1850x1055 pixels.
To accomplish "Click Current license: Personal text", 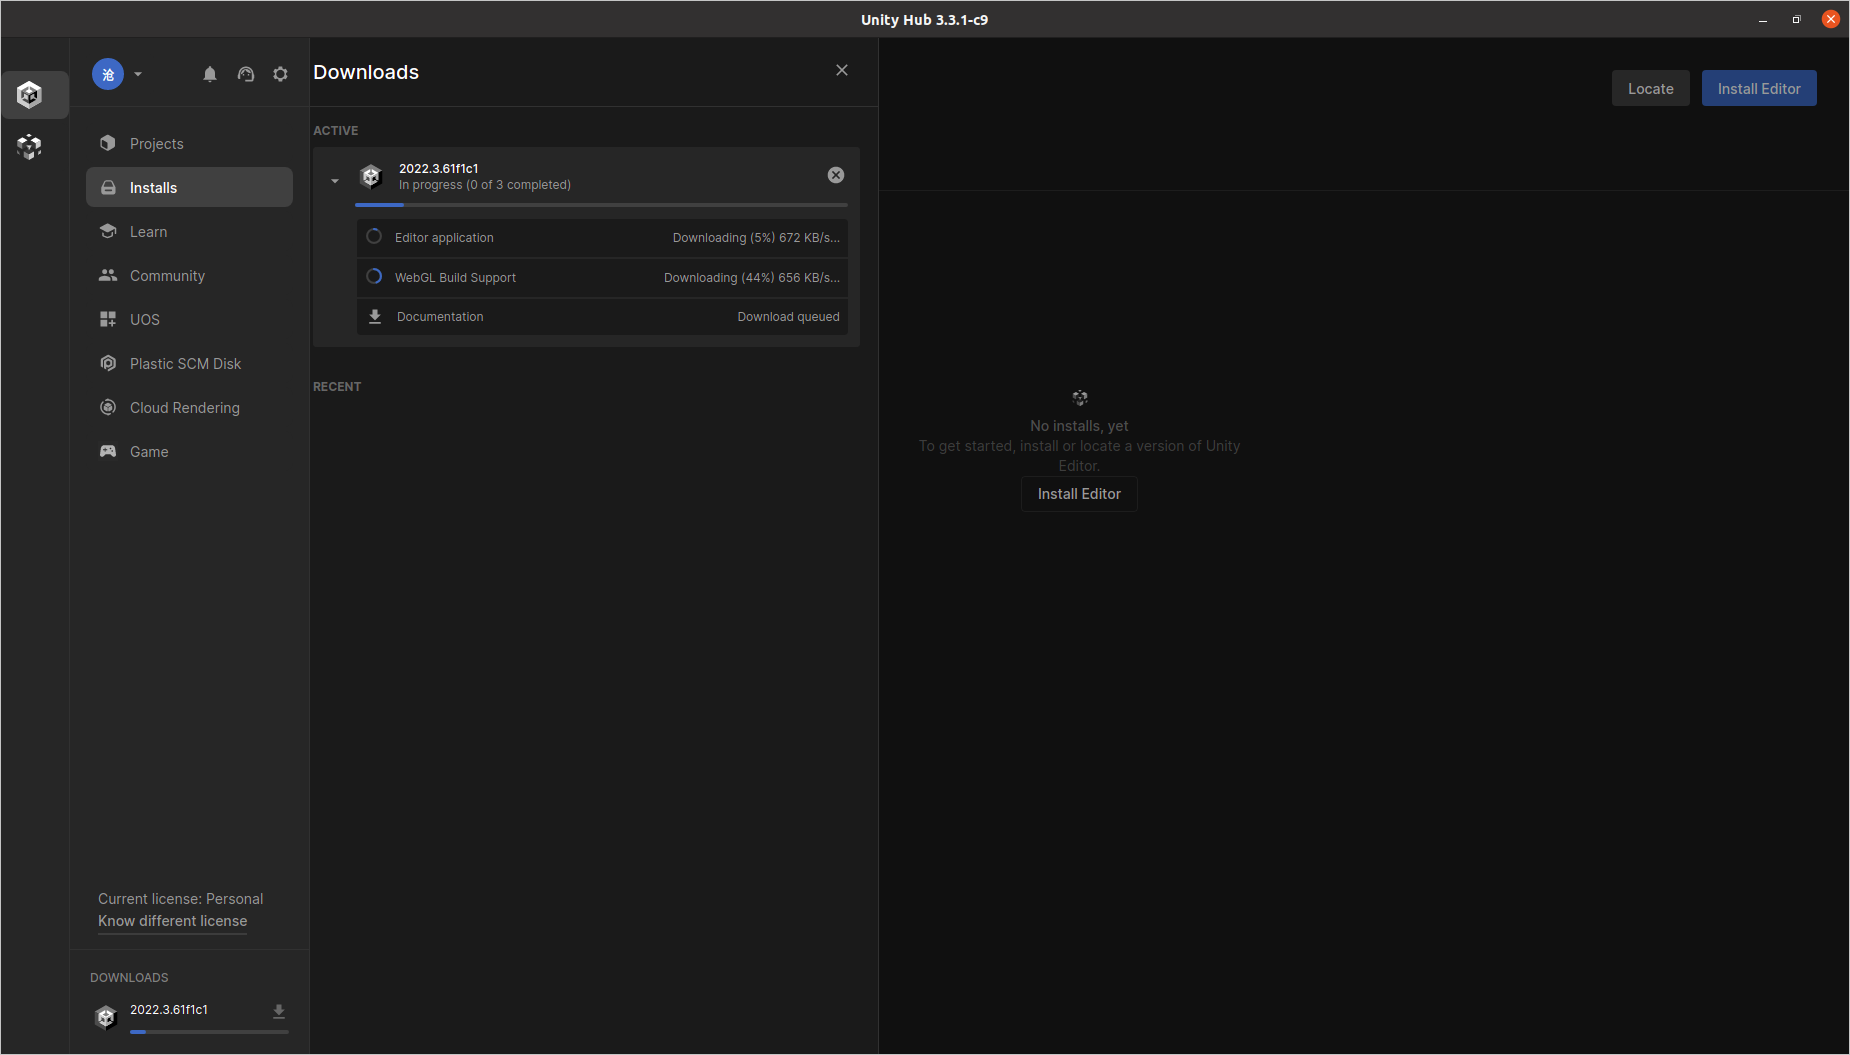I will (180, 899).
